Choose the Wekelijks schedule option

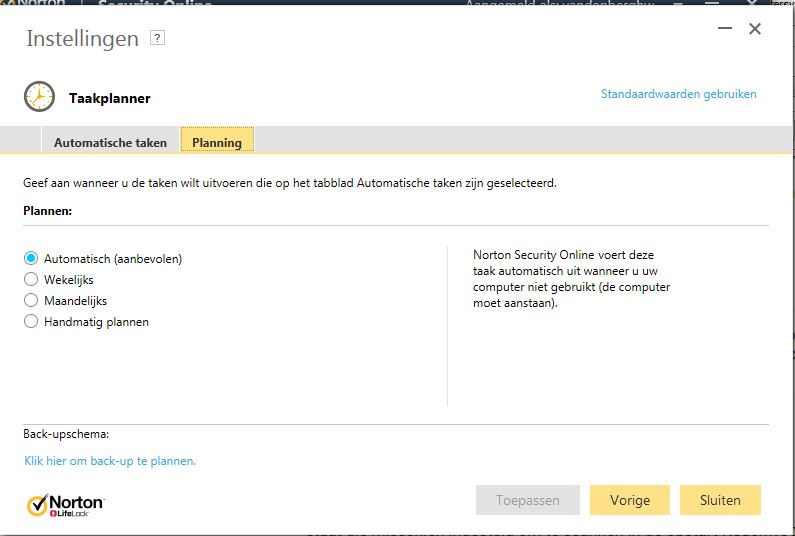(31, 280)
